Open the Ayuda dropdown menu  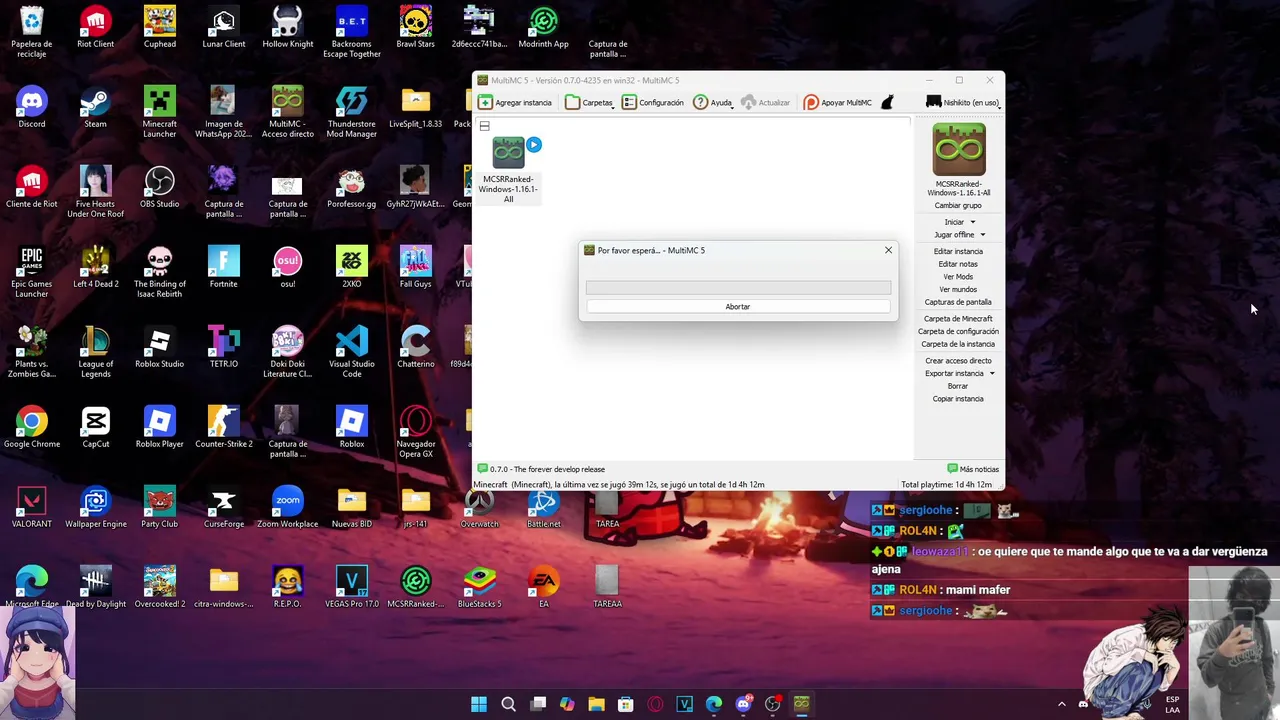pyautogui.click(x=713, y=102)
